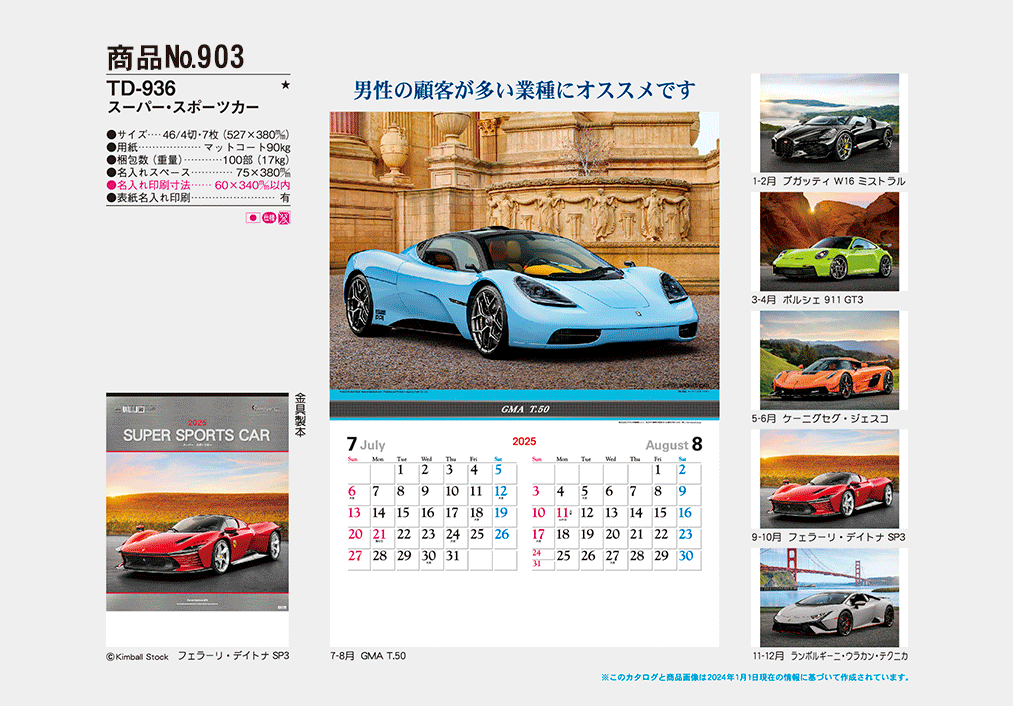Click the blue headline text above photo
Viewport: 1013px width, 706px height.
524,90
